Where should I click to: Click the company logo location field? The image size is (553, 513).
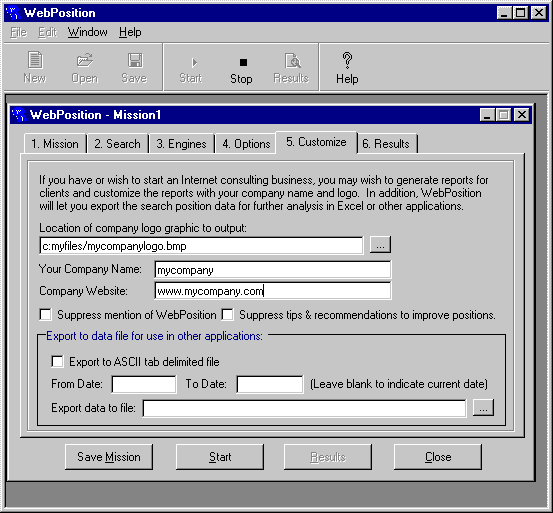pos(201,246)
